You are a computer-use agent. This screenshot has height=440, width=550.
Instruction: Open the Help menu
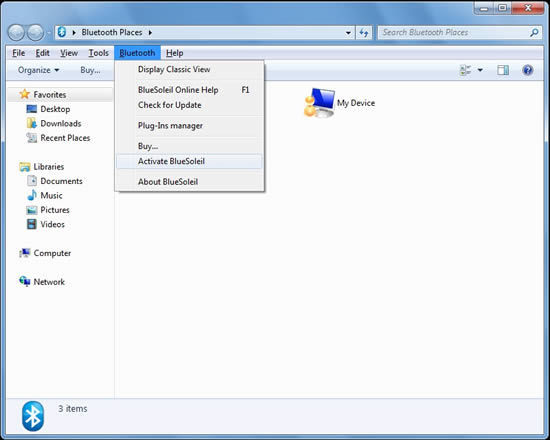pyautogui.click(x=174, y=53)
